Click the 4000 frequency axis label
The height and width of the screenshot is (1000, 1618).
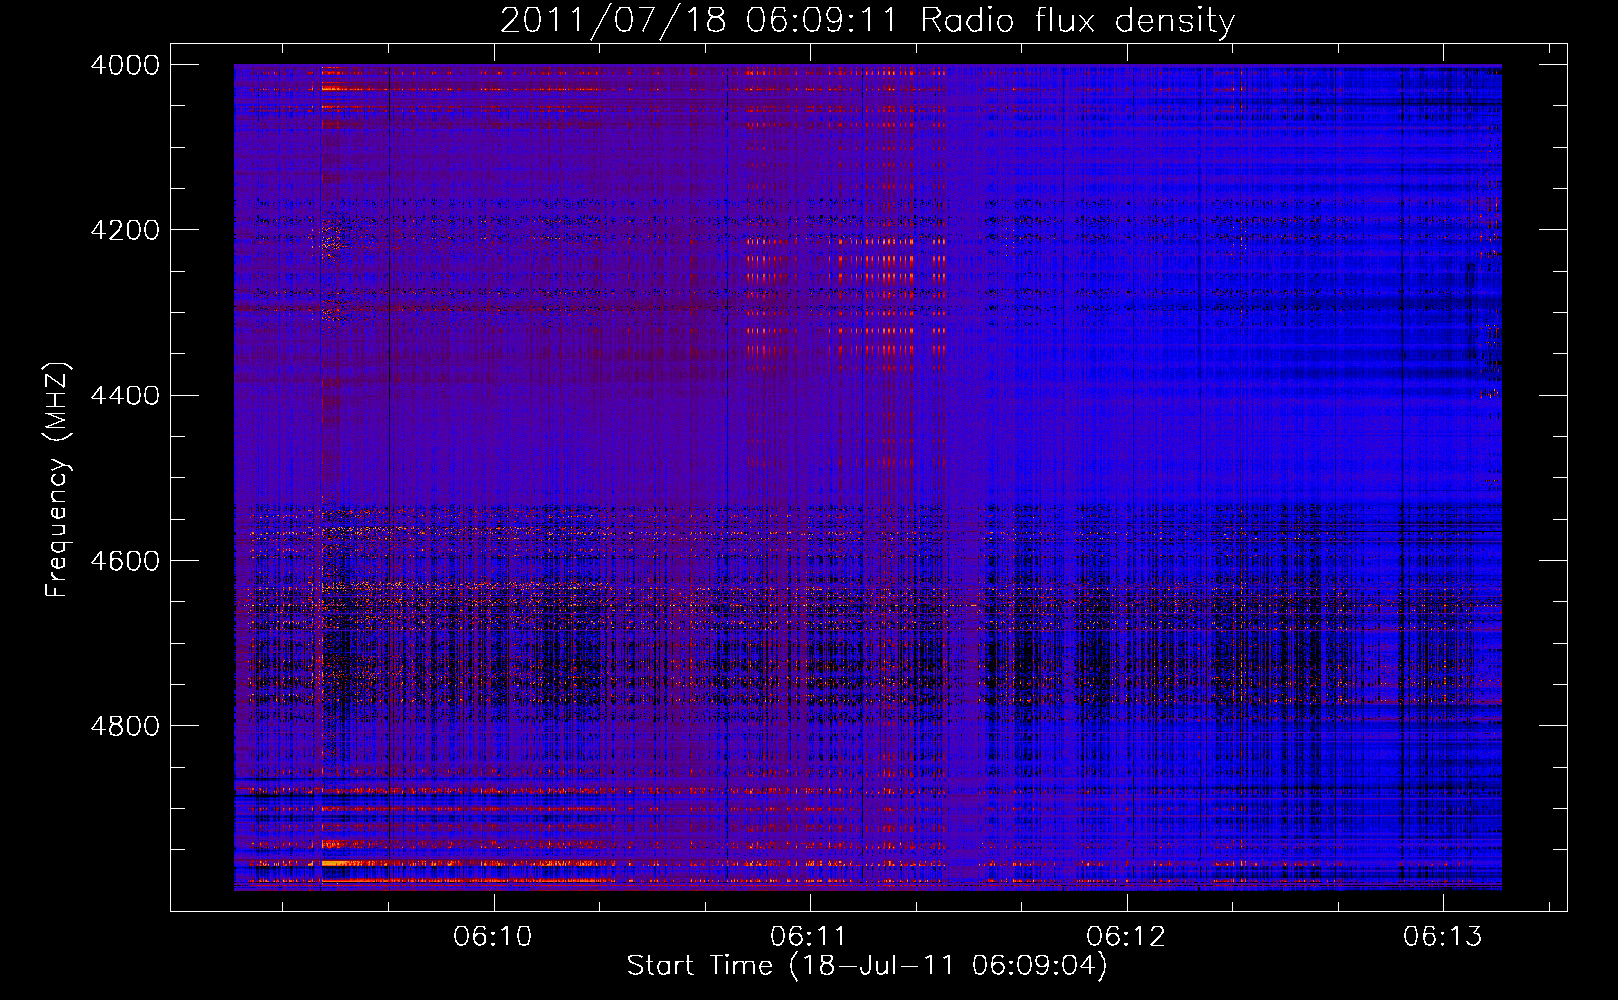click(x=125, y=65)
